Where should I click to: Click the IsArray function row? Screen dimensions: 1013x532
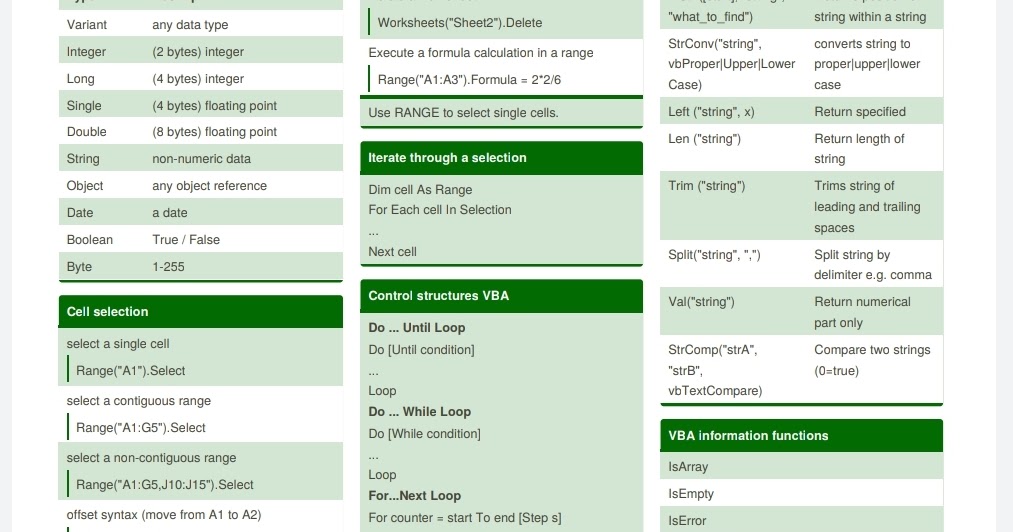coord(801,467)
